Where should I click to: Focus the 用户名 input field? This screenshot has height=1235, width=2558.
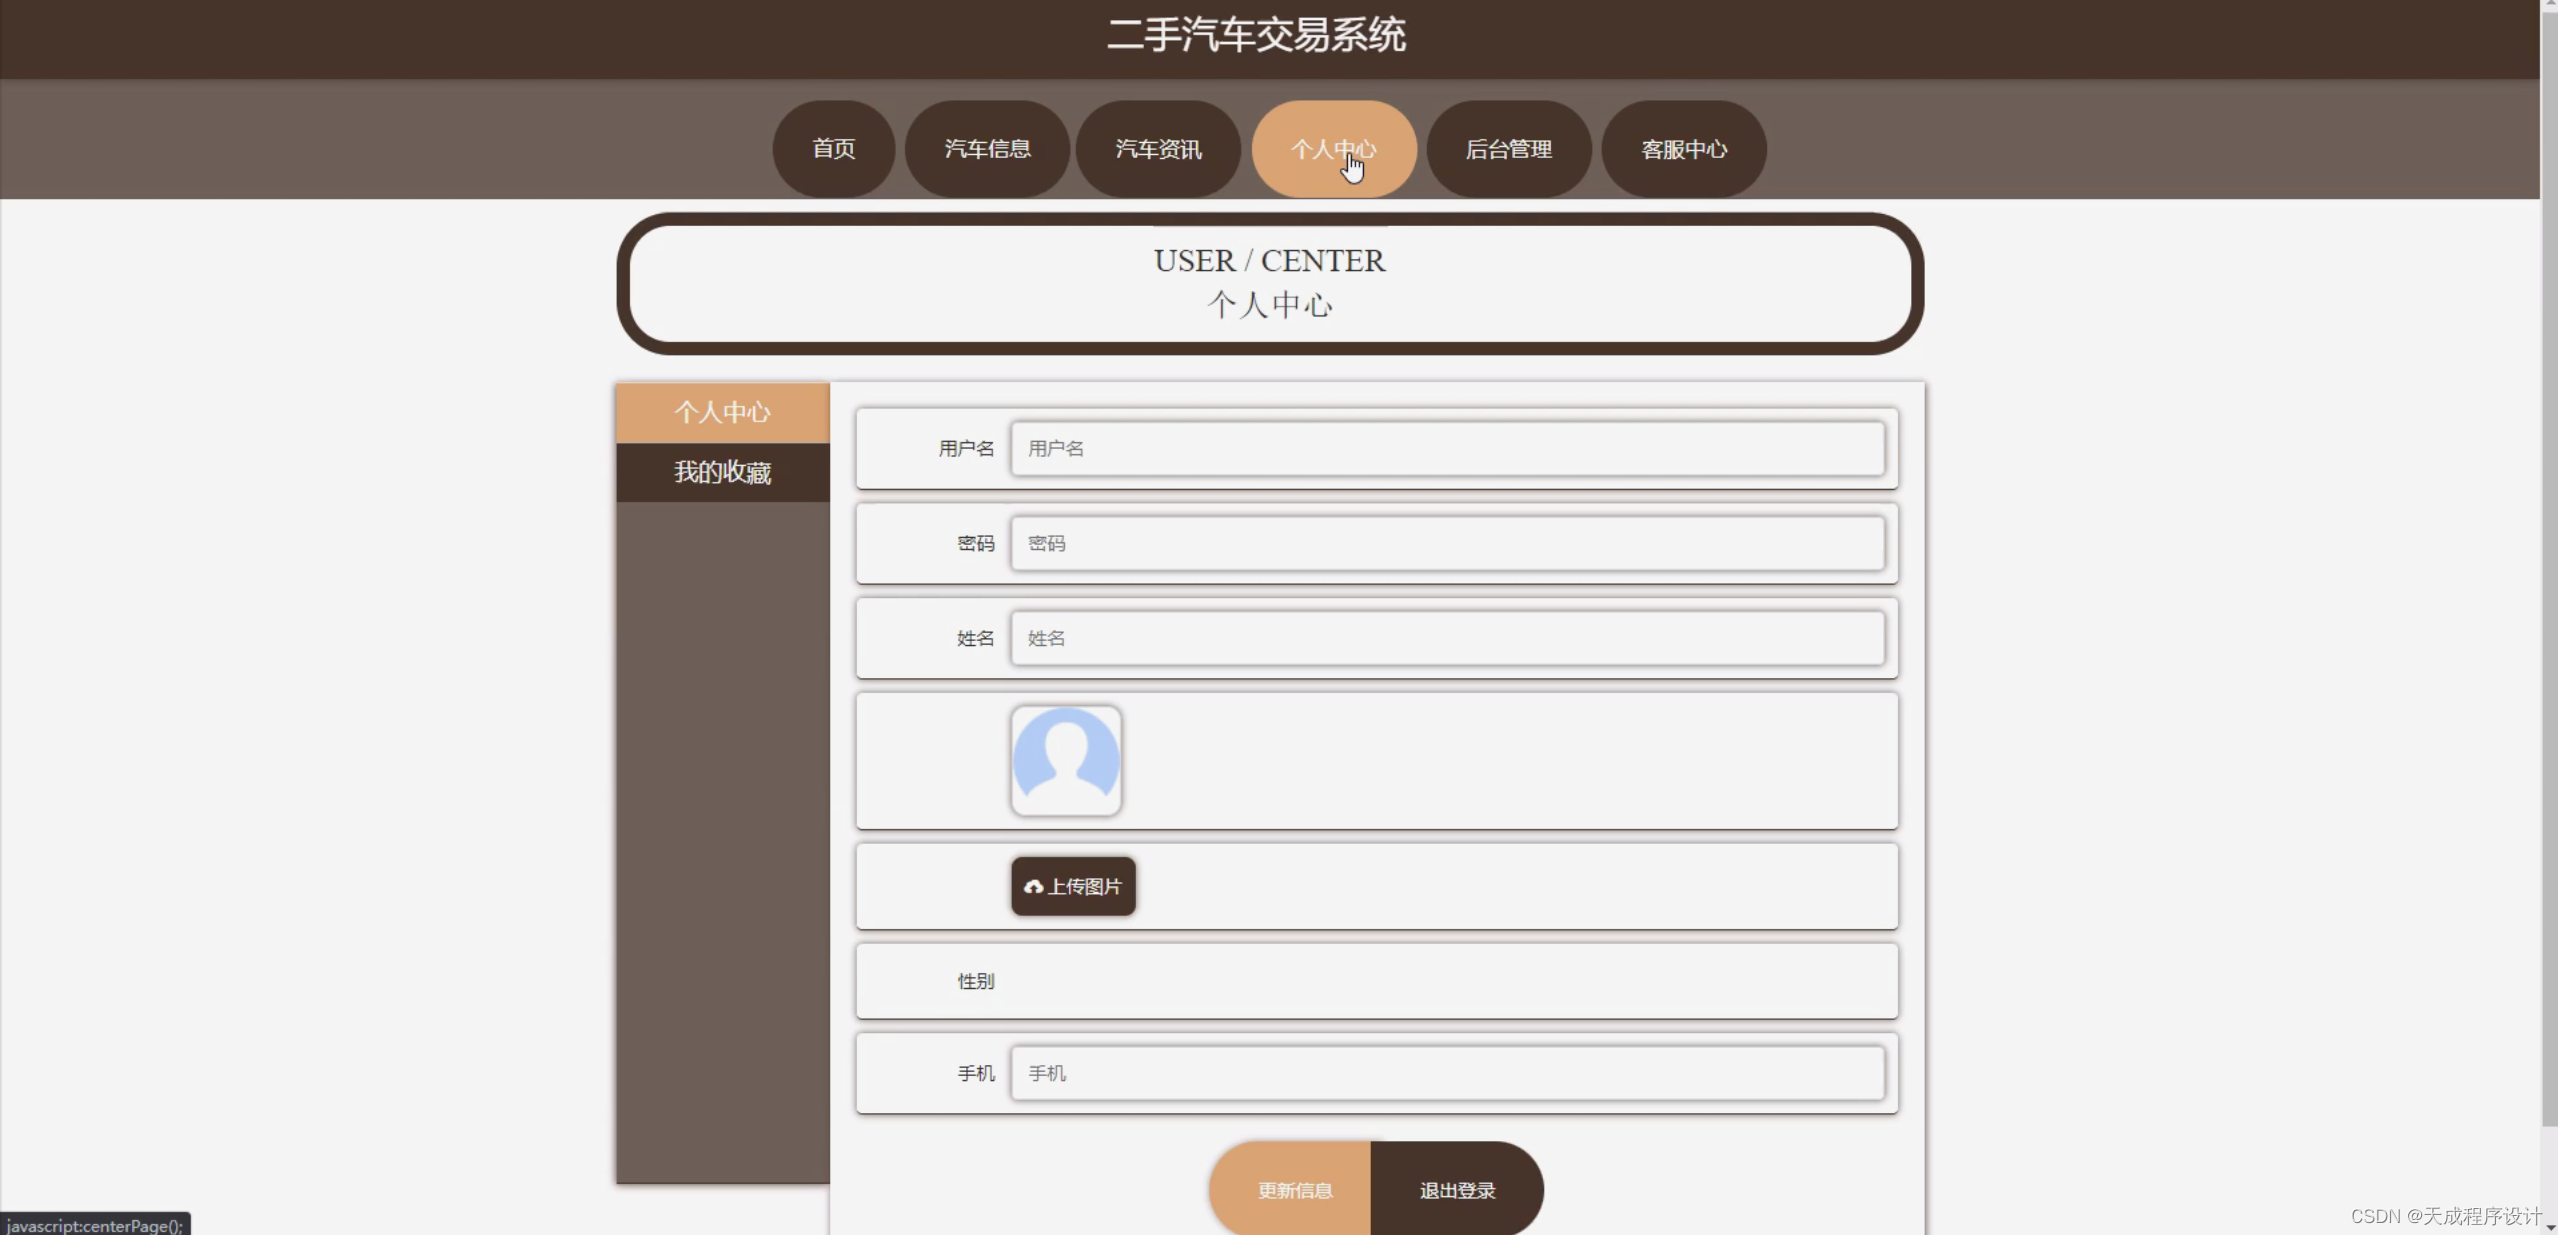(1447, 448)
